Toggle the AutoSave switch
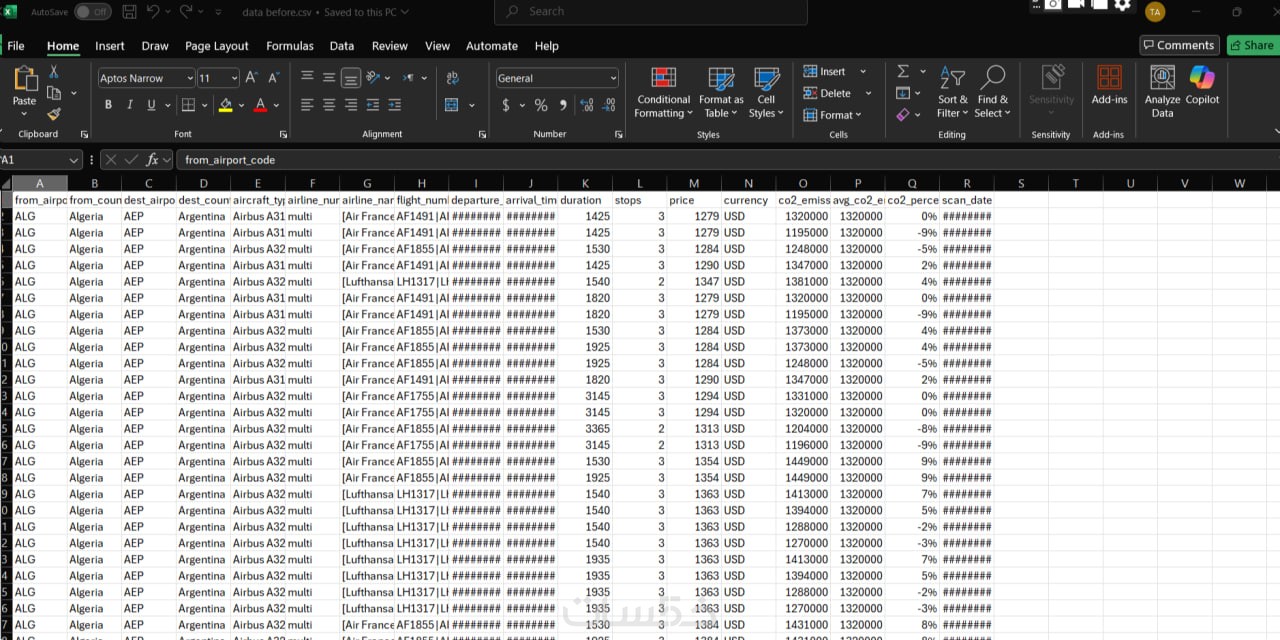Viewport: 1280px width, 640px height. 92,12
